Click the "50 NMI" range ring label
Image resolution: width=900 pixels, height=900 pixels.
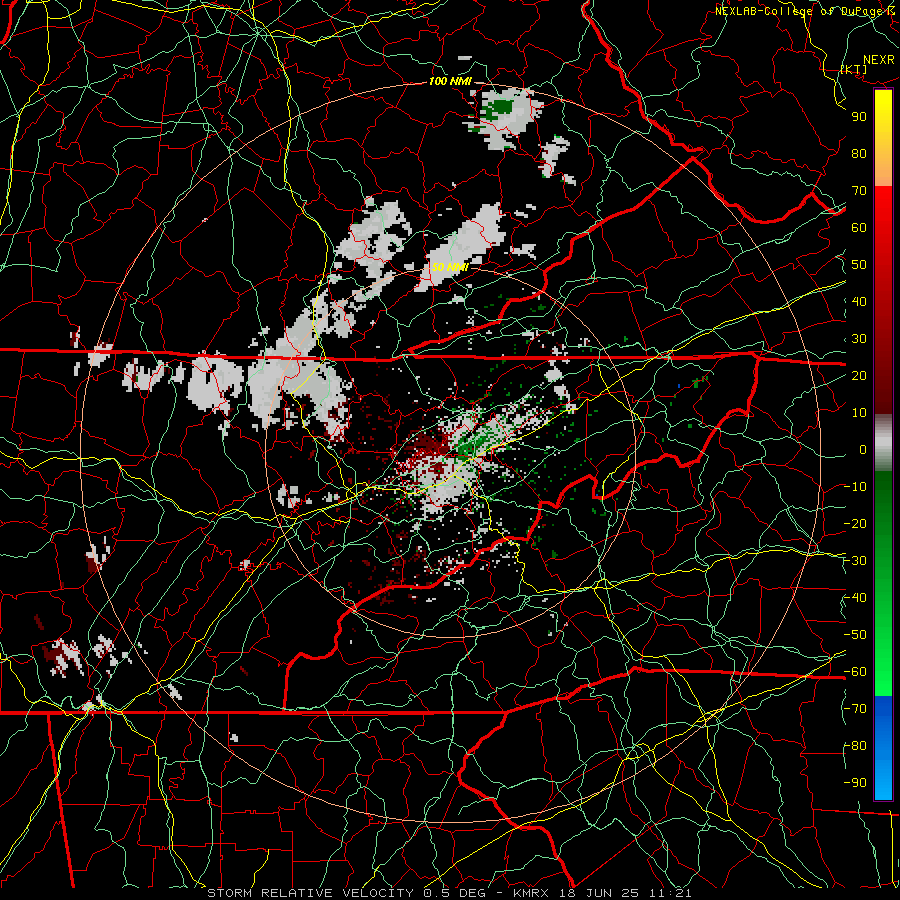click(450, 267)
